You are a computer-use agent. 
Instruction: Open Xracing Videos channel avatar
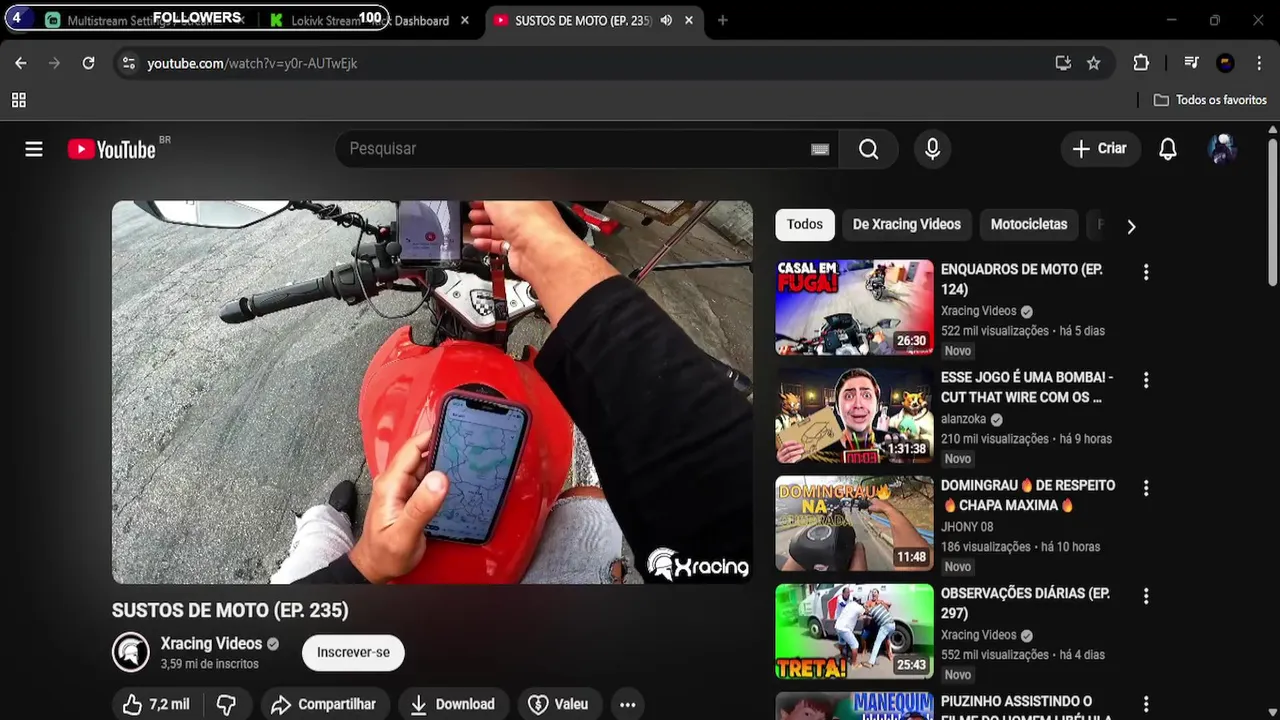130,652
